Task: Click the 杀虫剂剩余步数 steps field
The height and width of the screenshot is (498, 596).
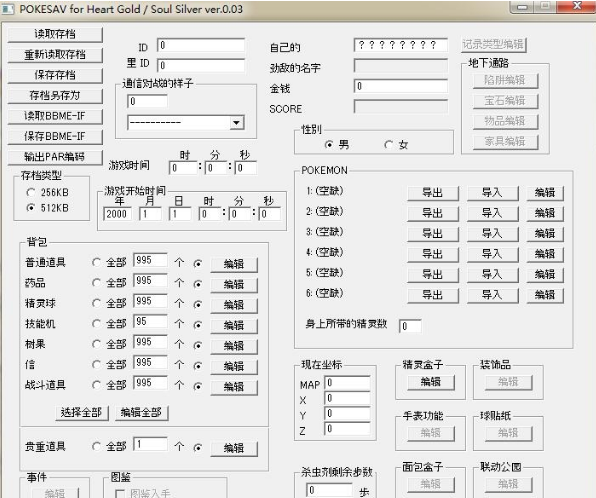Action: pyautogui.click(x=329, y=490)
